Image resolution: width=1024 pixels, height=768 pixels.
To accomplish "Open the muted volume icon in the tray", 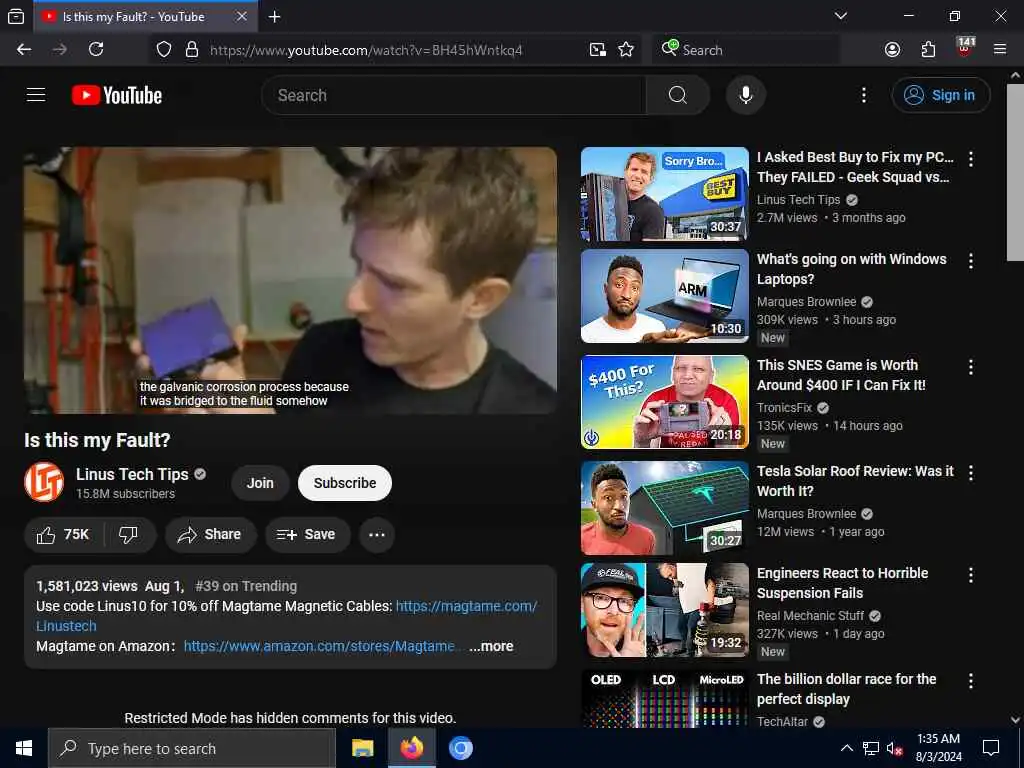I will [894, 748].
